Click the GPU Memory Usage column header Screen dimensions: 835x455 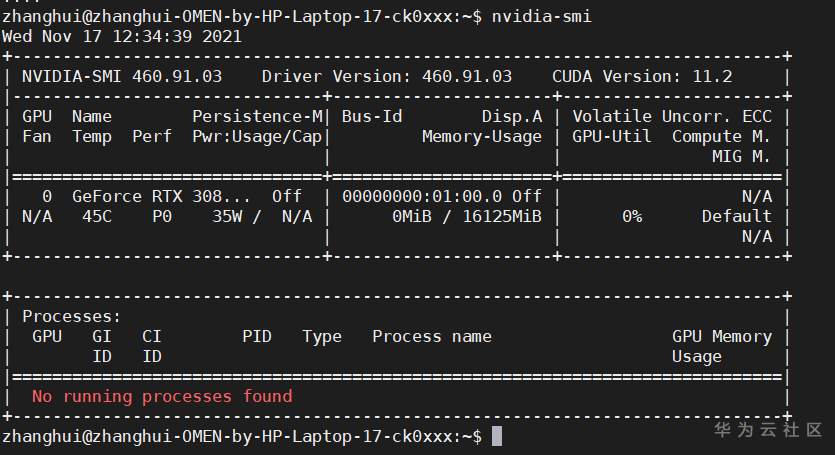[721, 346]
